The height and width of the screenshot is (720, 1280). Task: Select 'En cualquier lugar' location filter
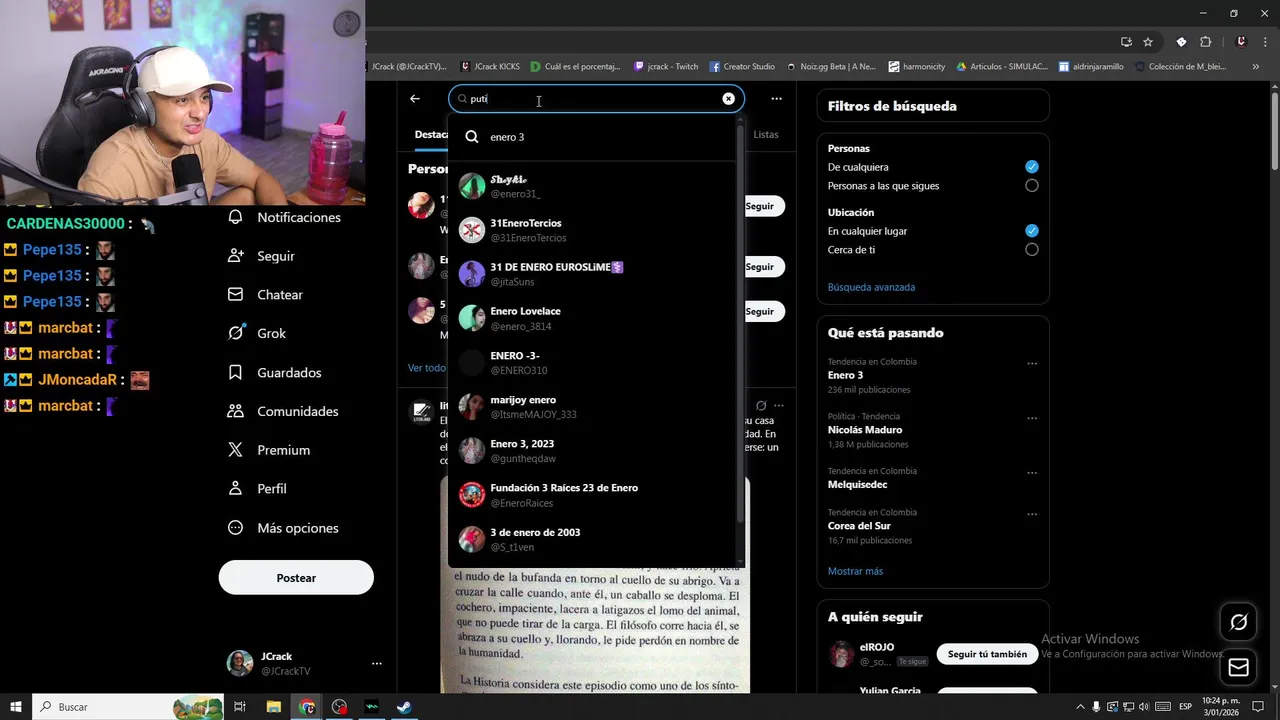click(1032, 231)
